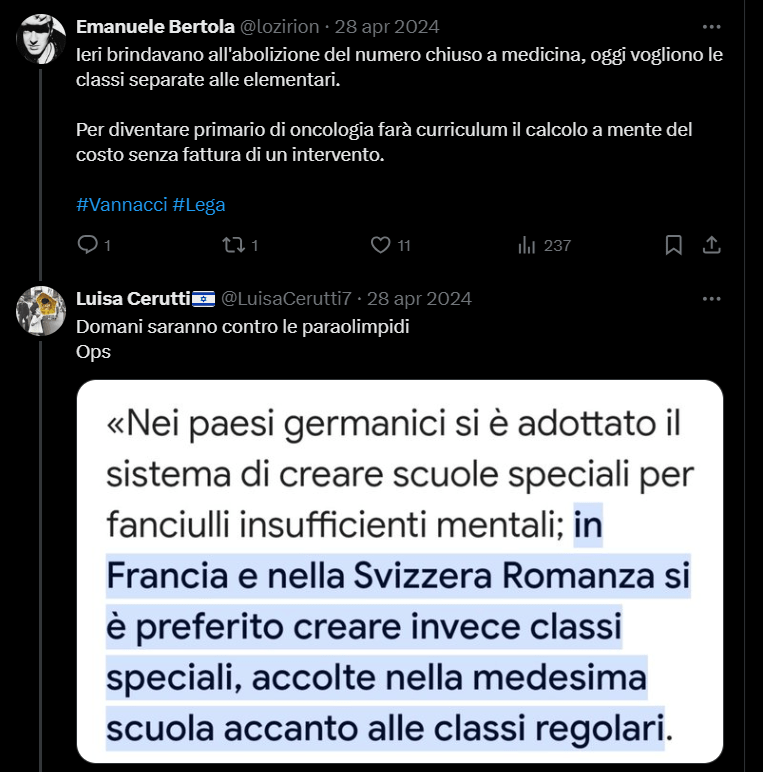
Task: Open more options on Luisa Cerutti's reply
Action: (710, 299)
